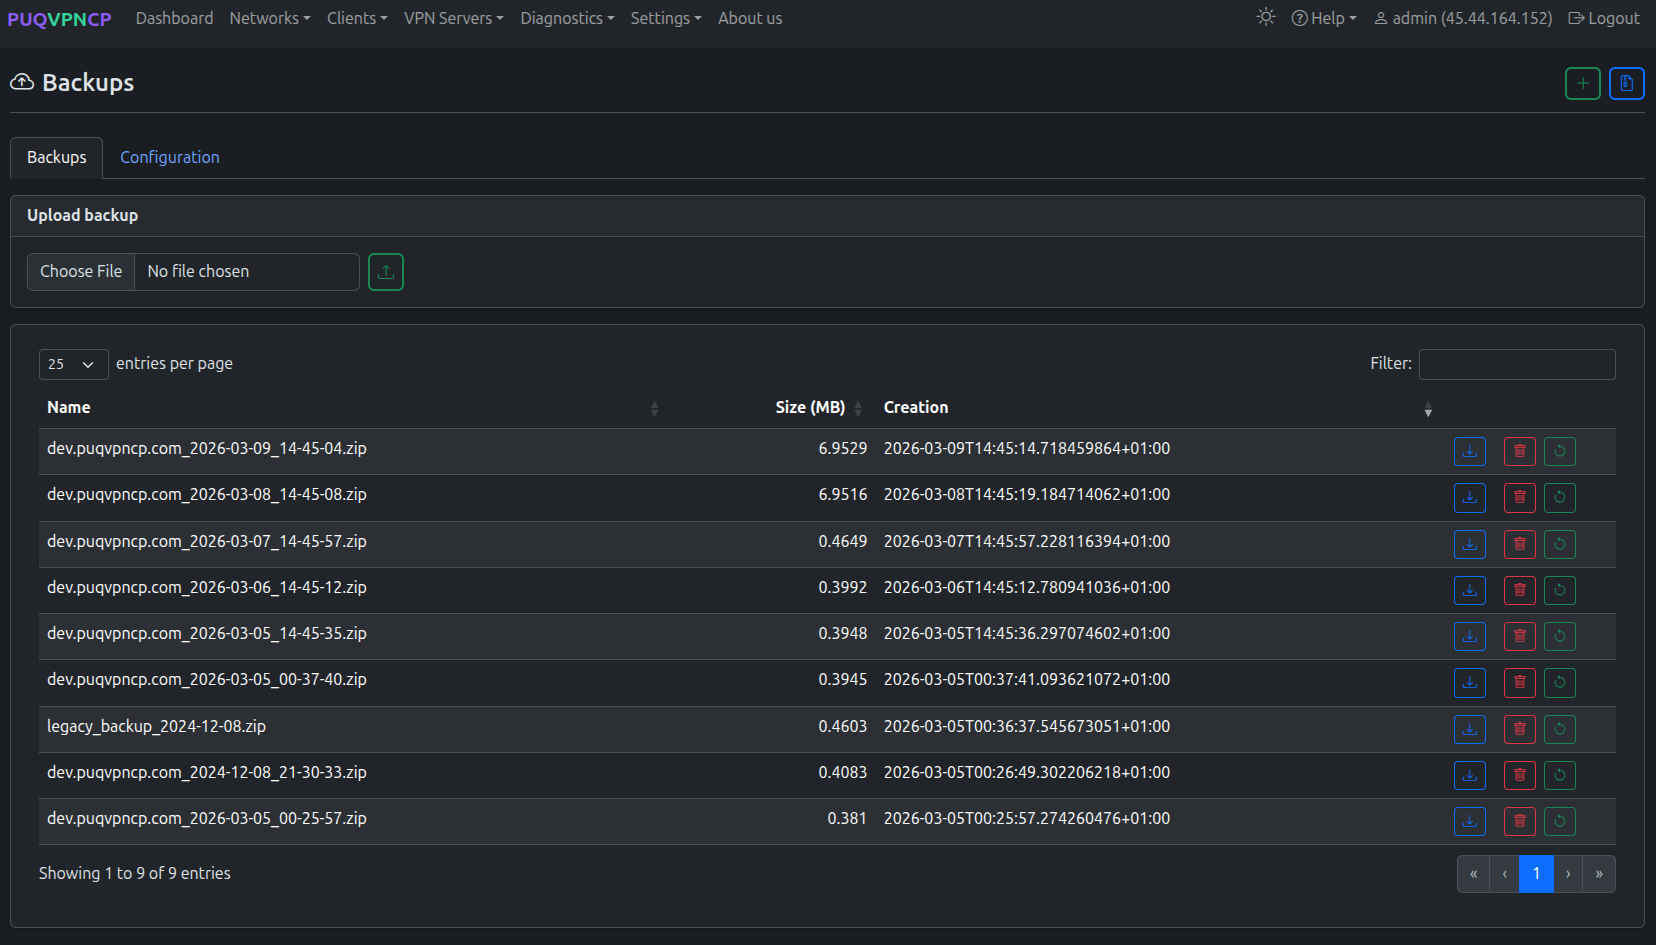Download the 2026-03-05_00-37-40 backup
The width and height of the screenshot is (1656, 945).
(x=1469, y=682)
